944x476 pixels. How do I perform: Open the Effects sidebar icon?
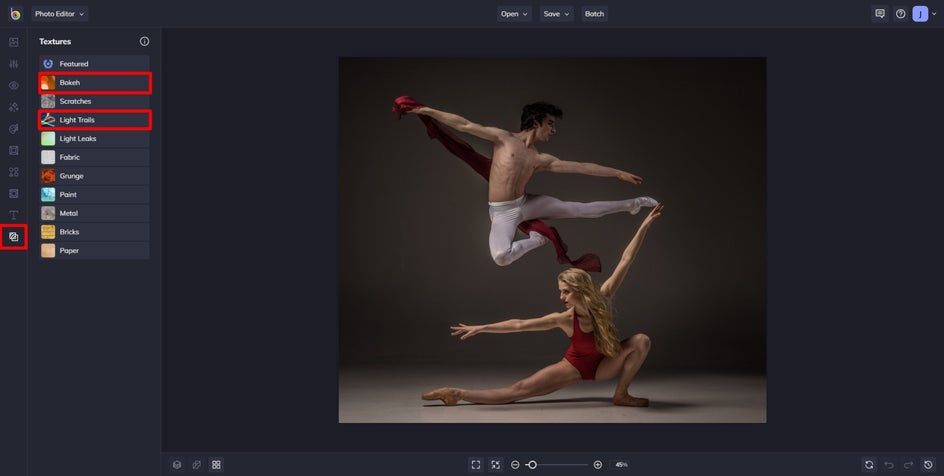[14, 107]
